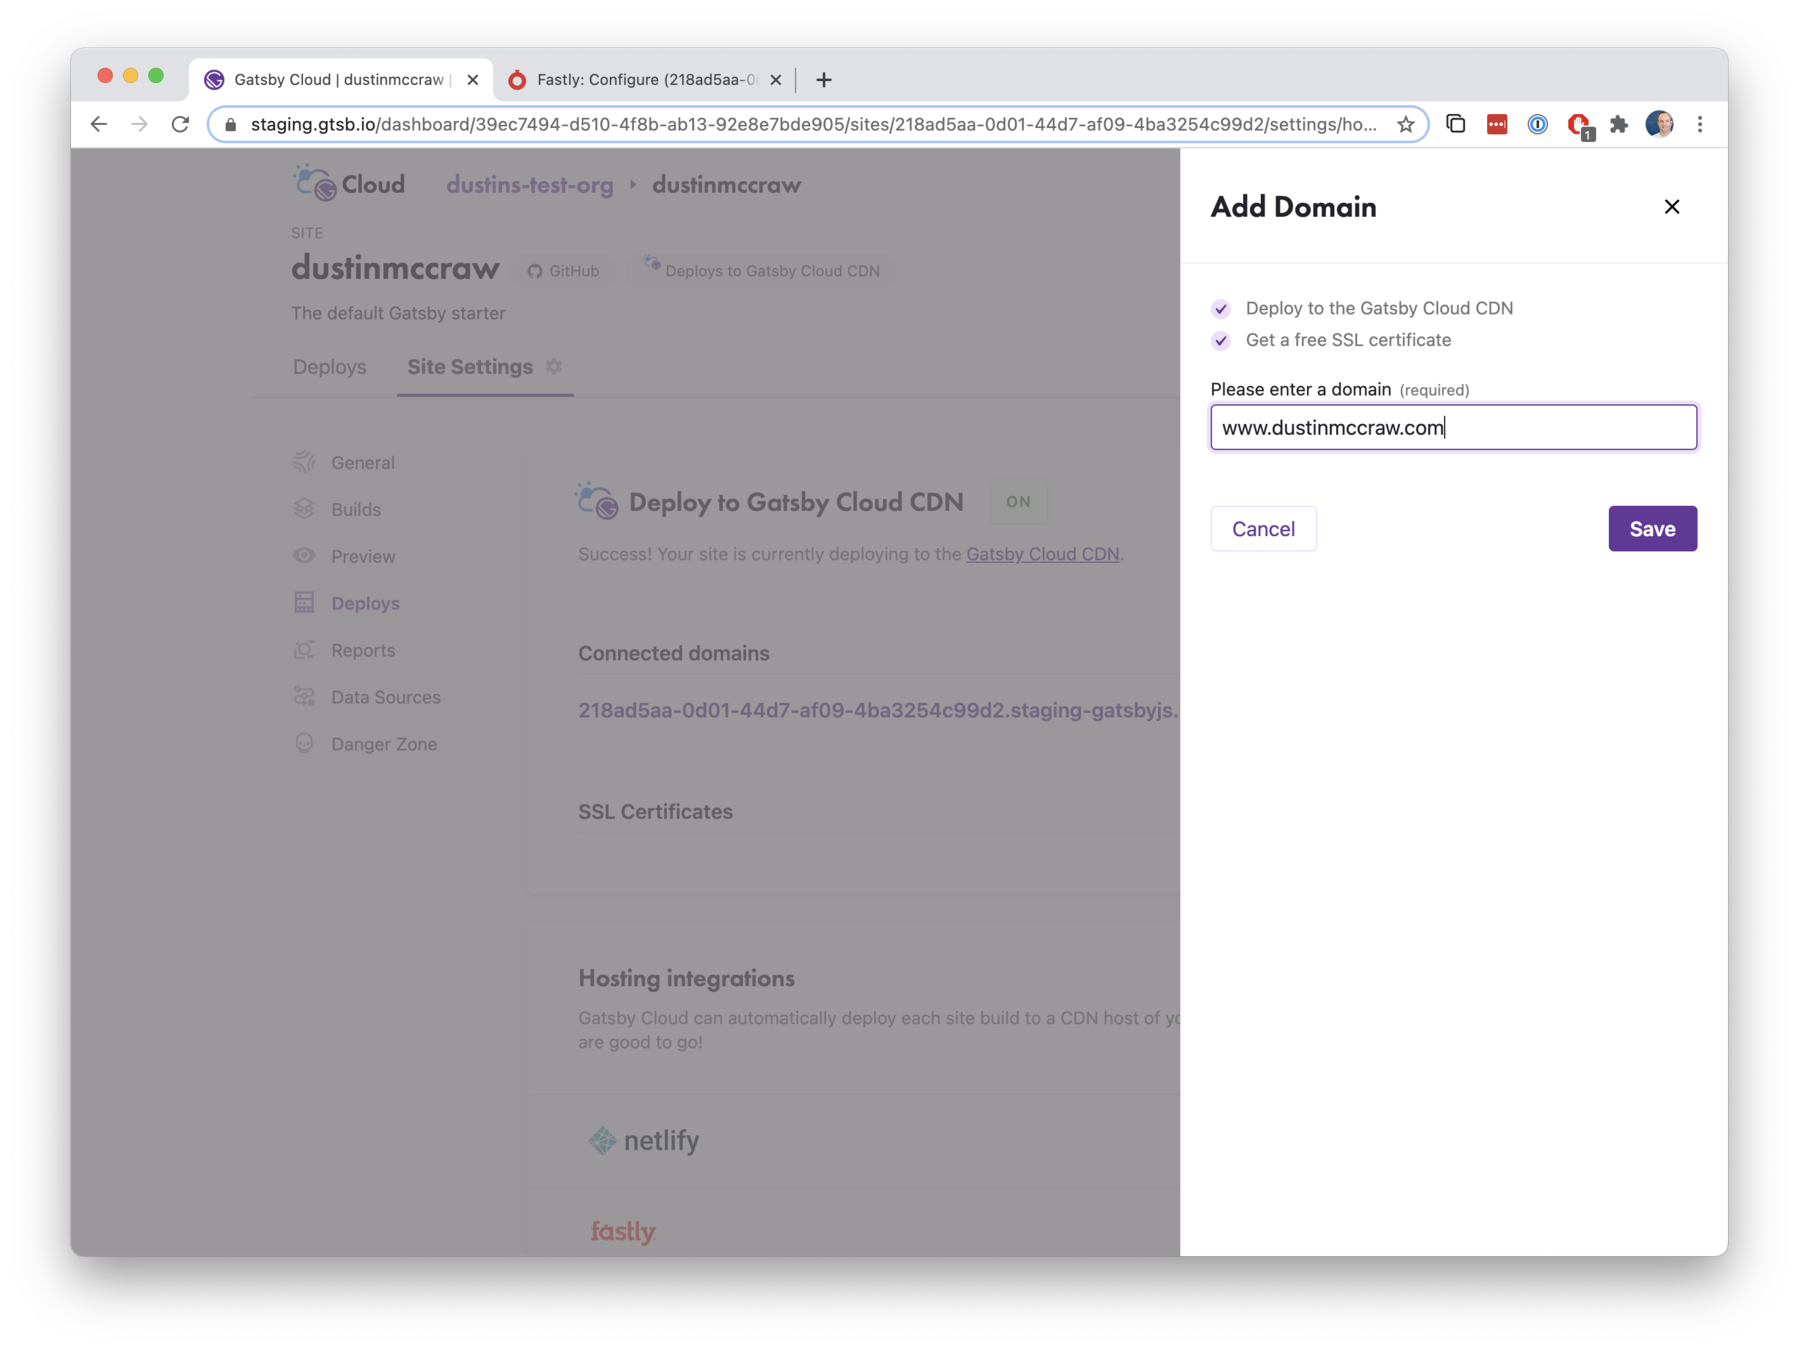This screenshot has height=1350, width=1799.
Task: Click Deploys to Gatsby Cloud CDN badge
Action: (x=761, y=271)
